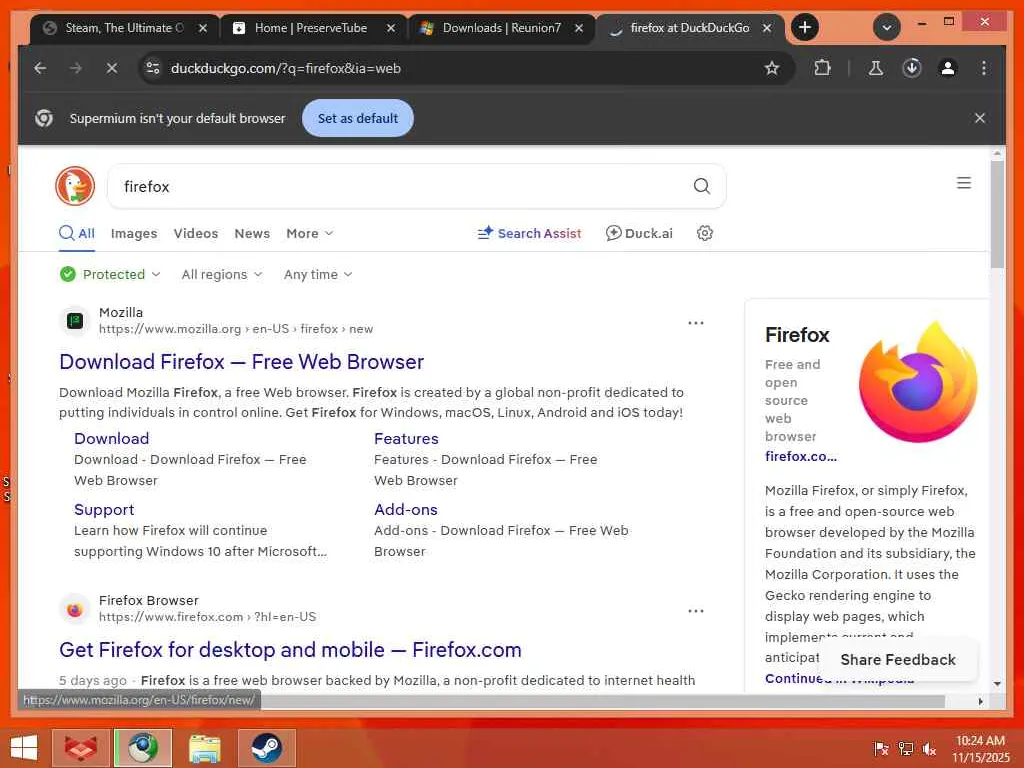The width and height of the screenshot is (1024, 768).
Task: Open the Support sitelink
Action: [x=104, y=509]
